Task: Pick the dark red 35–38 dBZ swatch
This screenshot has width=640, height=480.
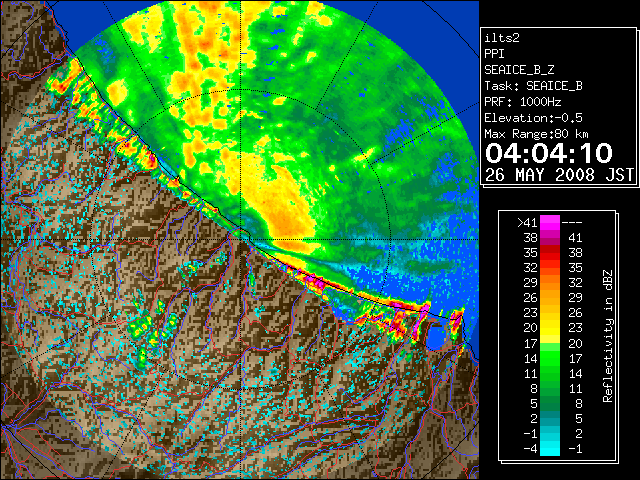Action: pos(550,253)
